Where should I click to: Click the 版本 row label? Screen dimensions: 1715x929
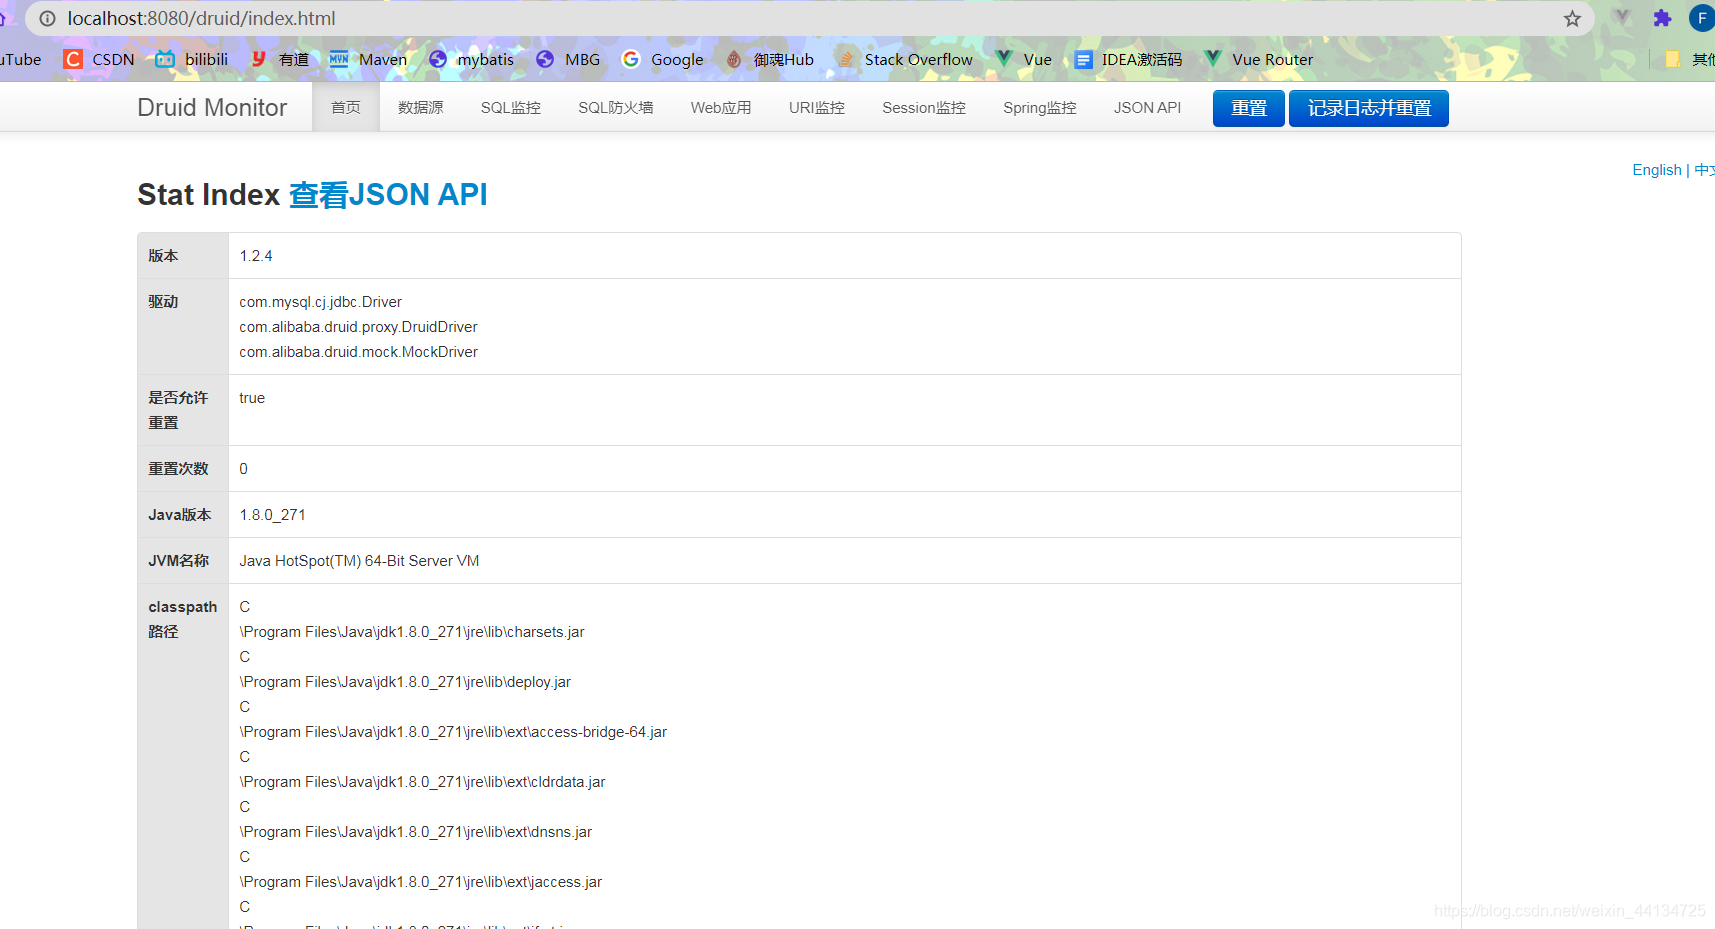click(163, 256)
